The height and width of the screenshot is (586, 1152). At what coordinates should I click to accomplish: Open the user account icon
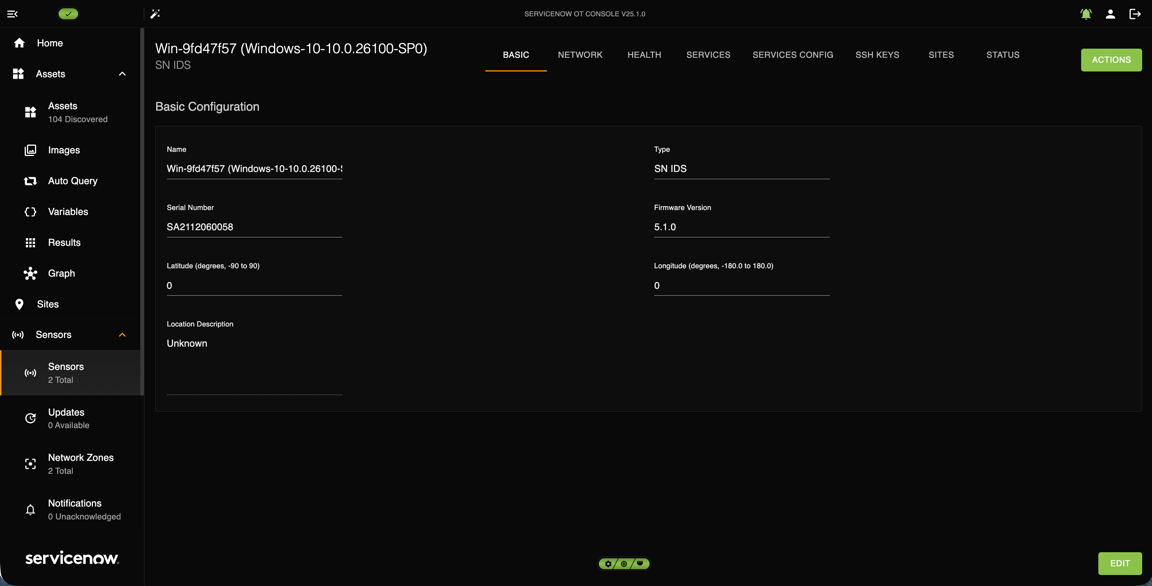[1110, 14]
